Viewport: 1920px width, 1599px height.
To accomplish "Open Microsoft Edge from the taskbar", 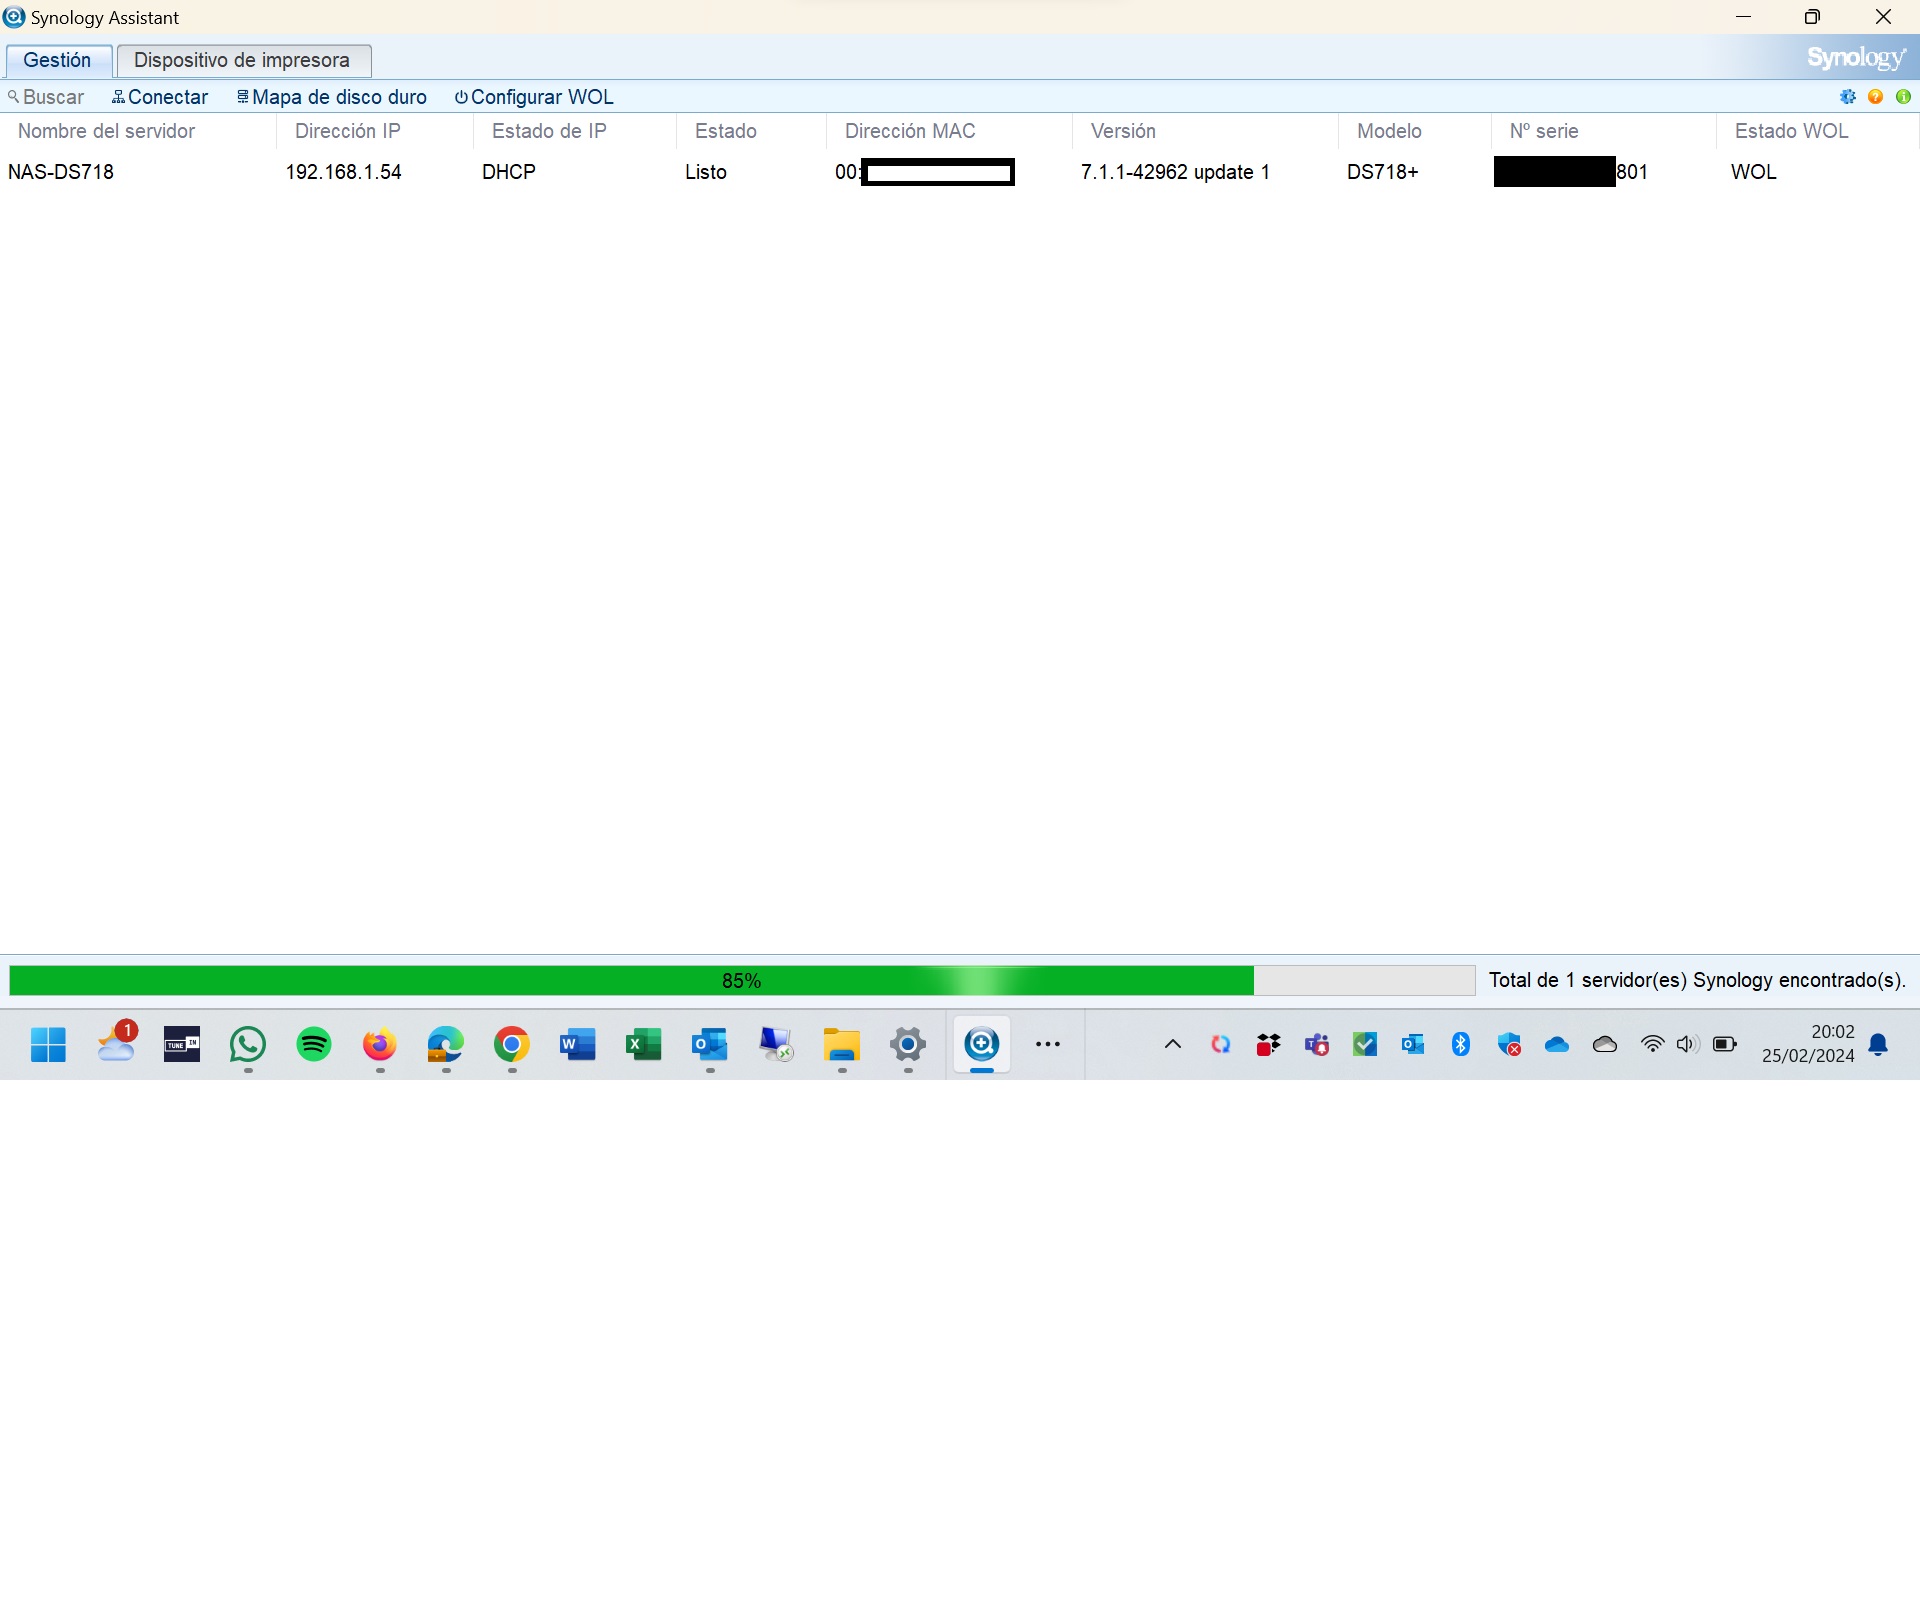I will tap(446, 1045).
